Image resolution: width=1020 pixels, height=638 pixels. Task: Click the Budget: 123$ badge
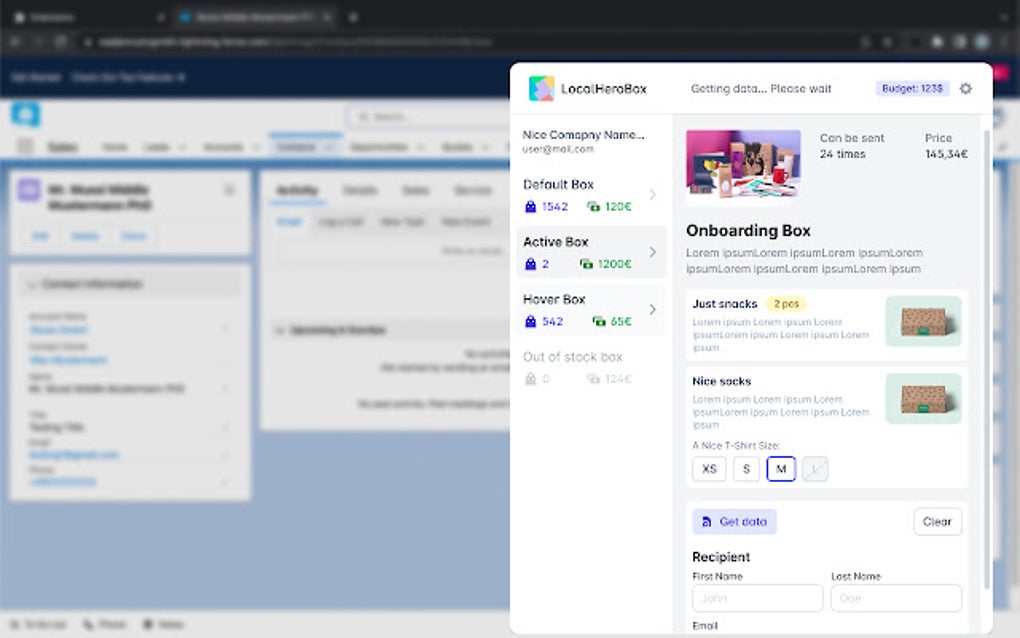pyautogui.click(x=911, y=88)
